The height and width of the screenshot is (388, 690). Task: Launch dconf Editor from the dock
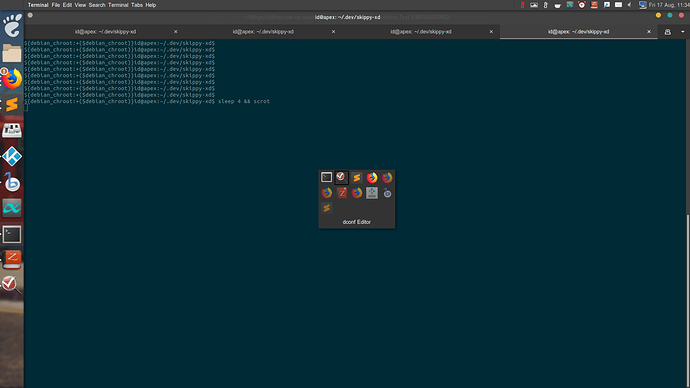coord(11,284)
